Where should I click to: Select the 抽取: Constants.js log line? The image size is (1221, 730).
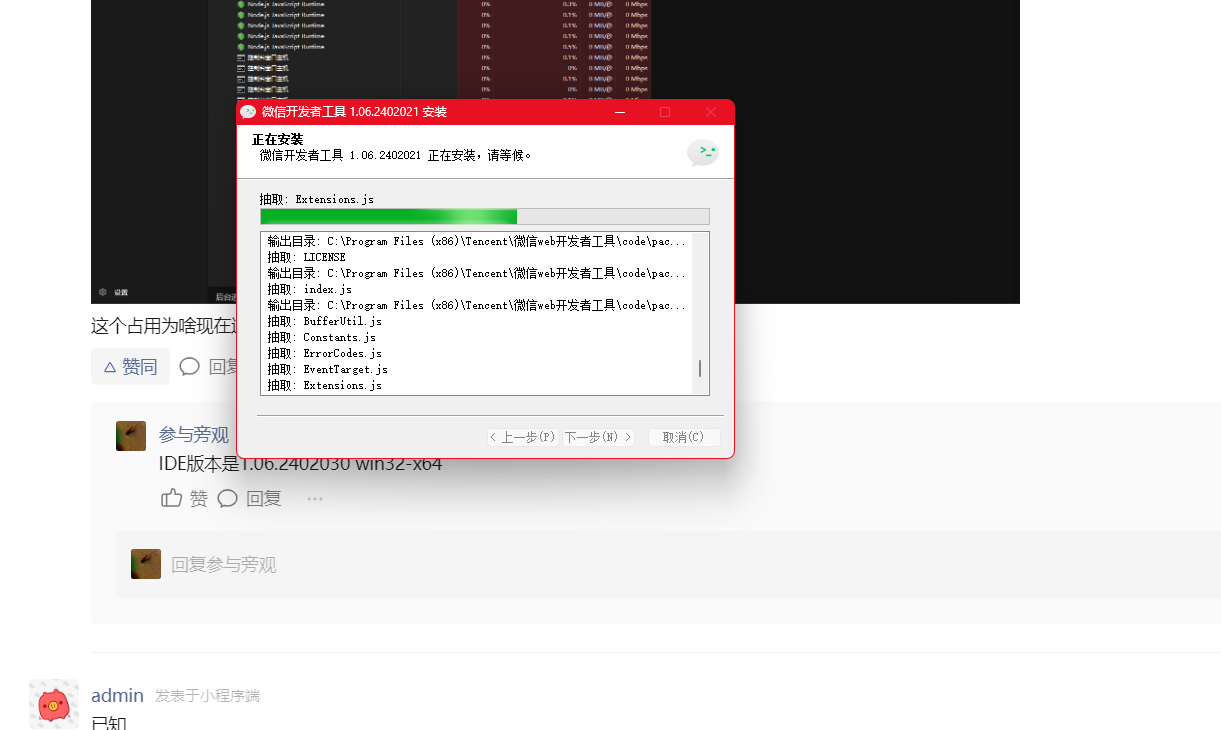pos(321,337)
